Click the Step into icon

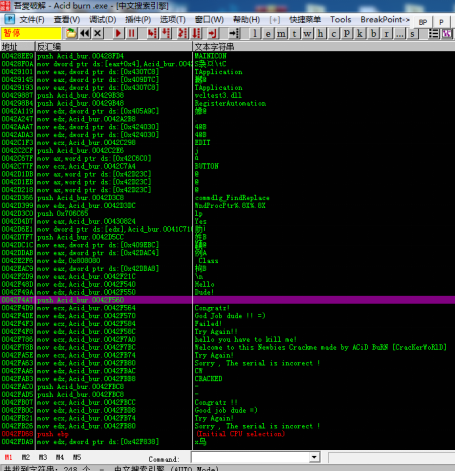[152, 33]
